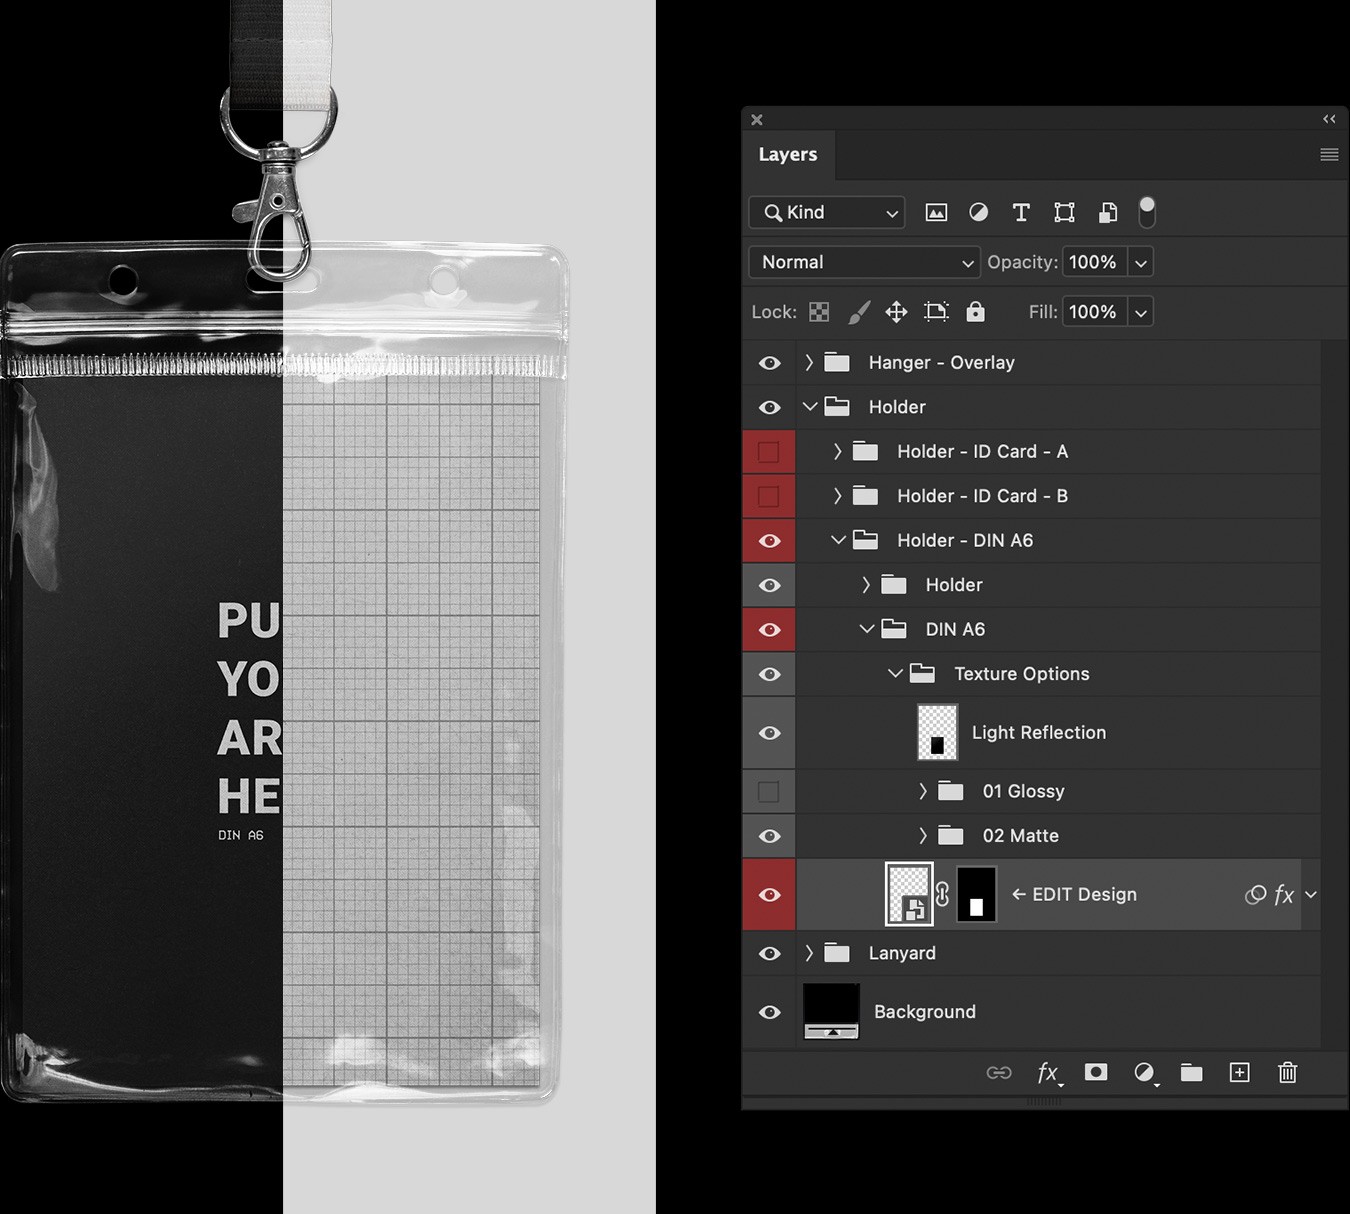Show the Holder - ID Card - A group
The image size is (1350, 1214).
tap(768, 451)
